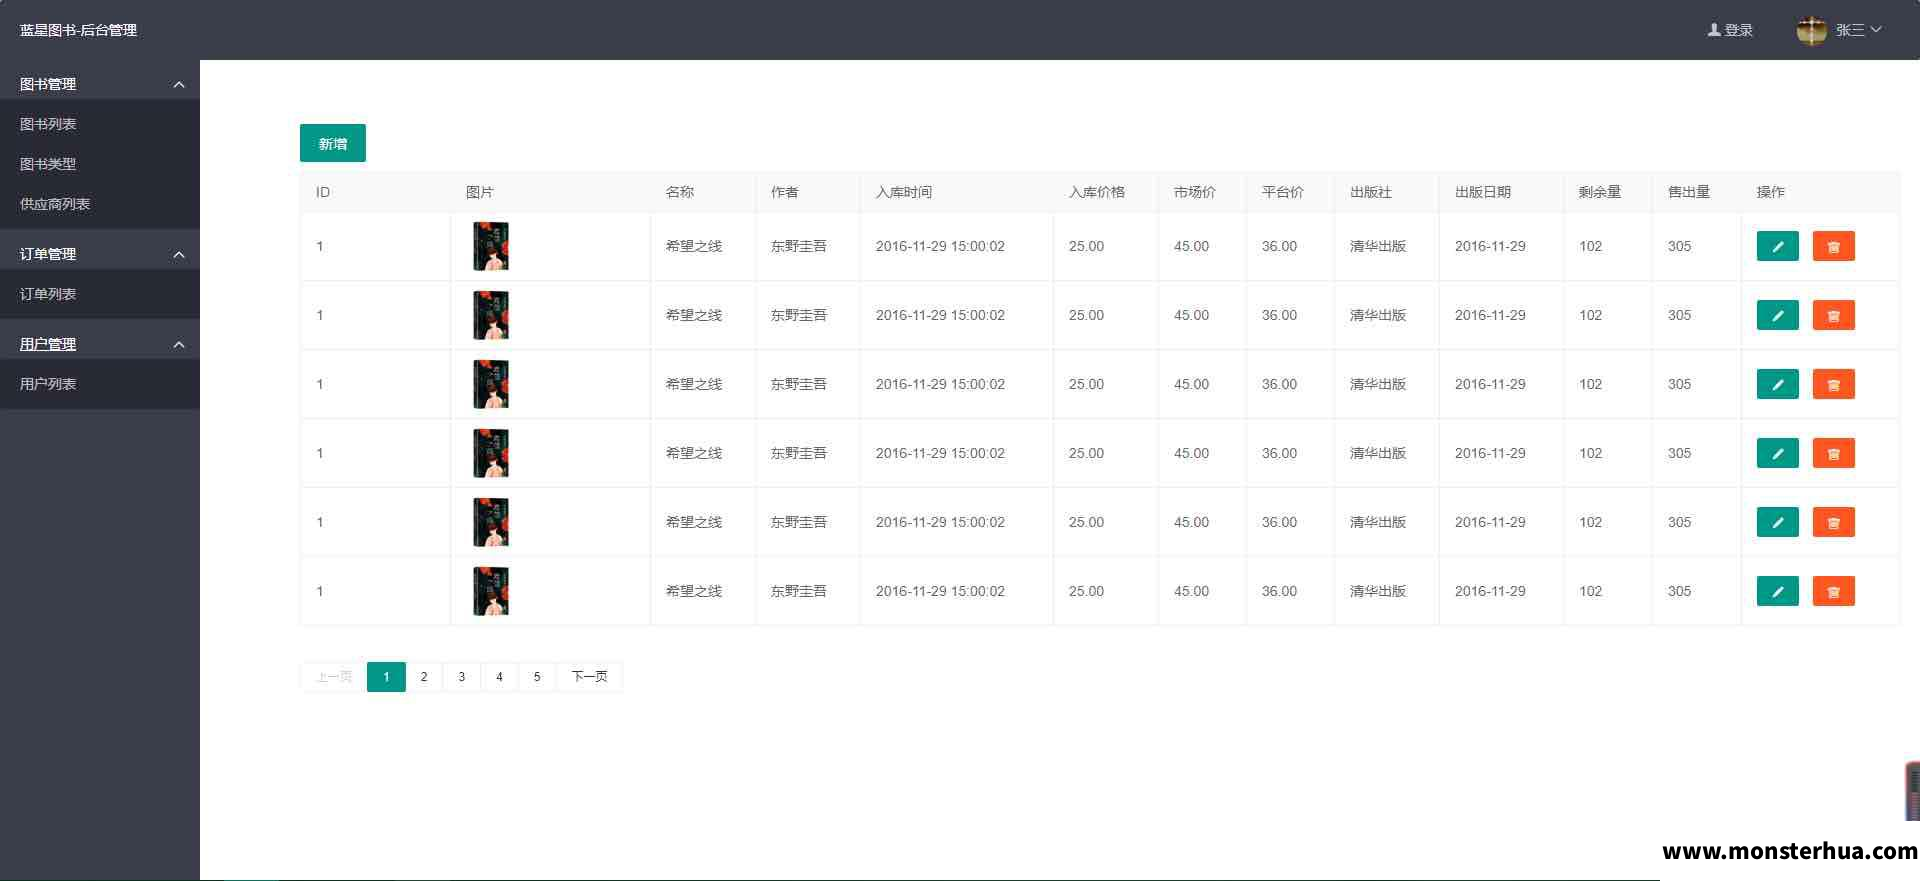Click book cover thumbnail in sixth row
The height and width of the screenshot is (881, 1920).
[491, 591]
